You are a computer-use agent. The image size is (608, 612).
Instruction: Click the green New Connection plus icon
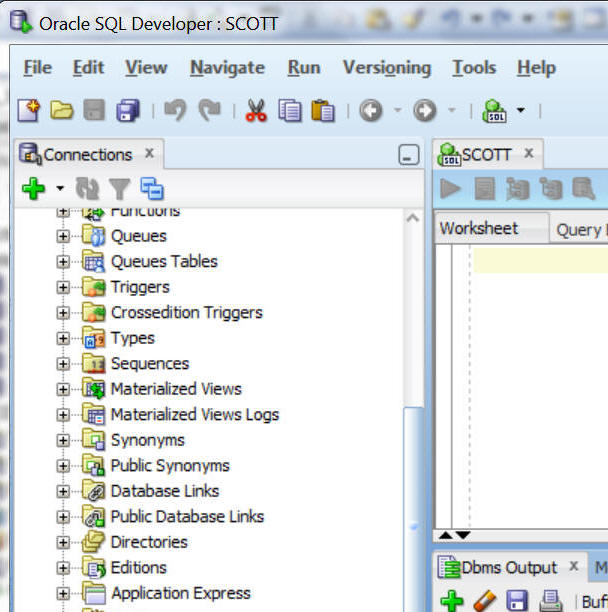[34, 188]
